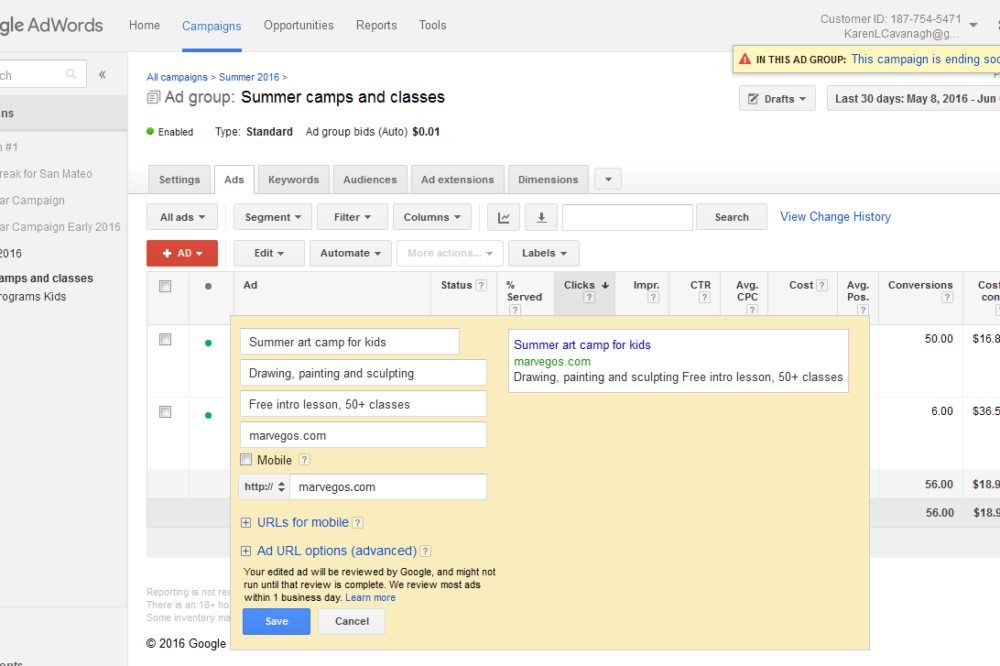Open the Columns dropdown
Viewport: 1000px width, 666px height.
click(432, 218)
